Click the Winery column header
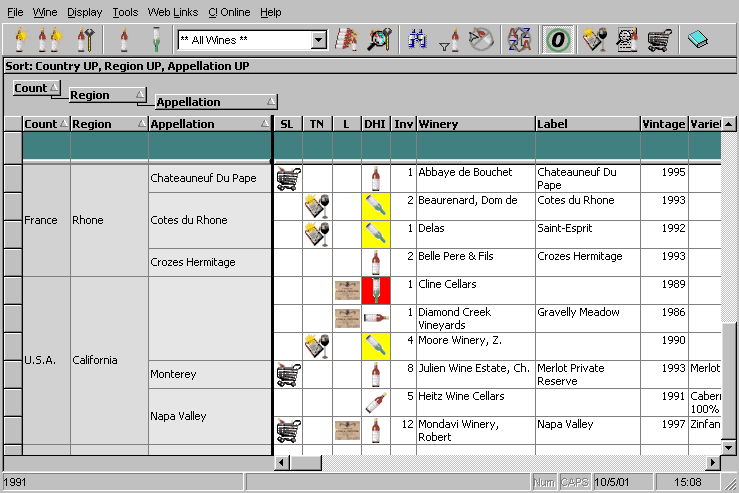 (476, 124)
